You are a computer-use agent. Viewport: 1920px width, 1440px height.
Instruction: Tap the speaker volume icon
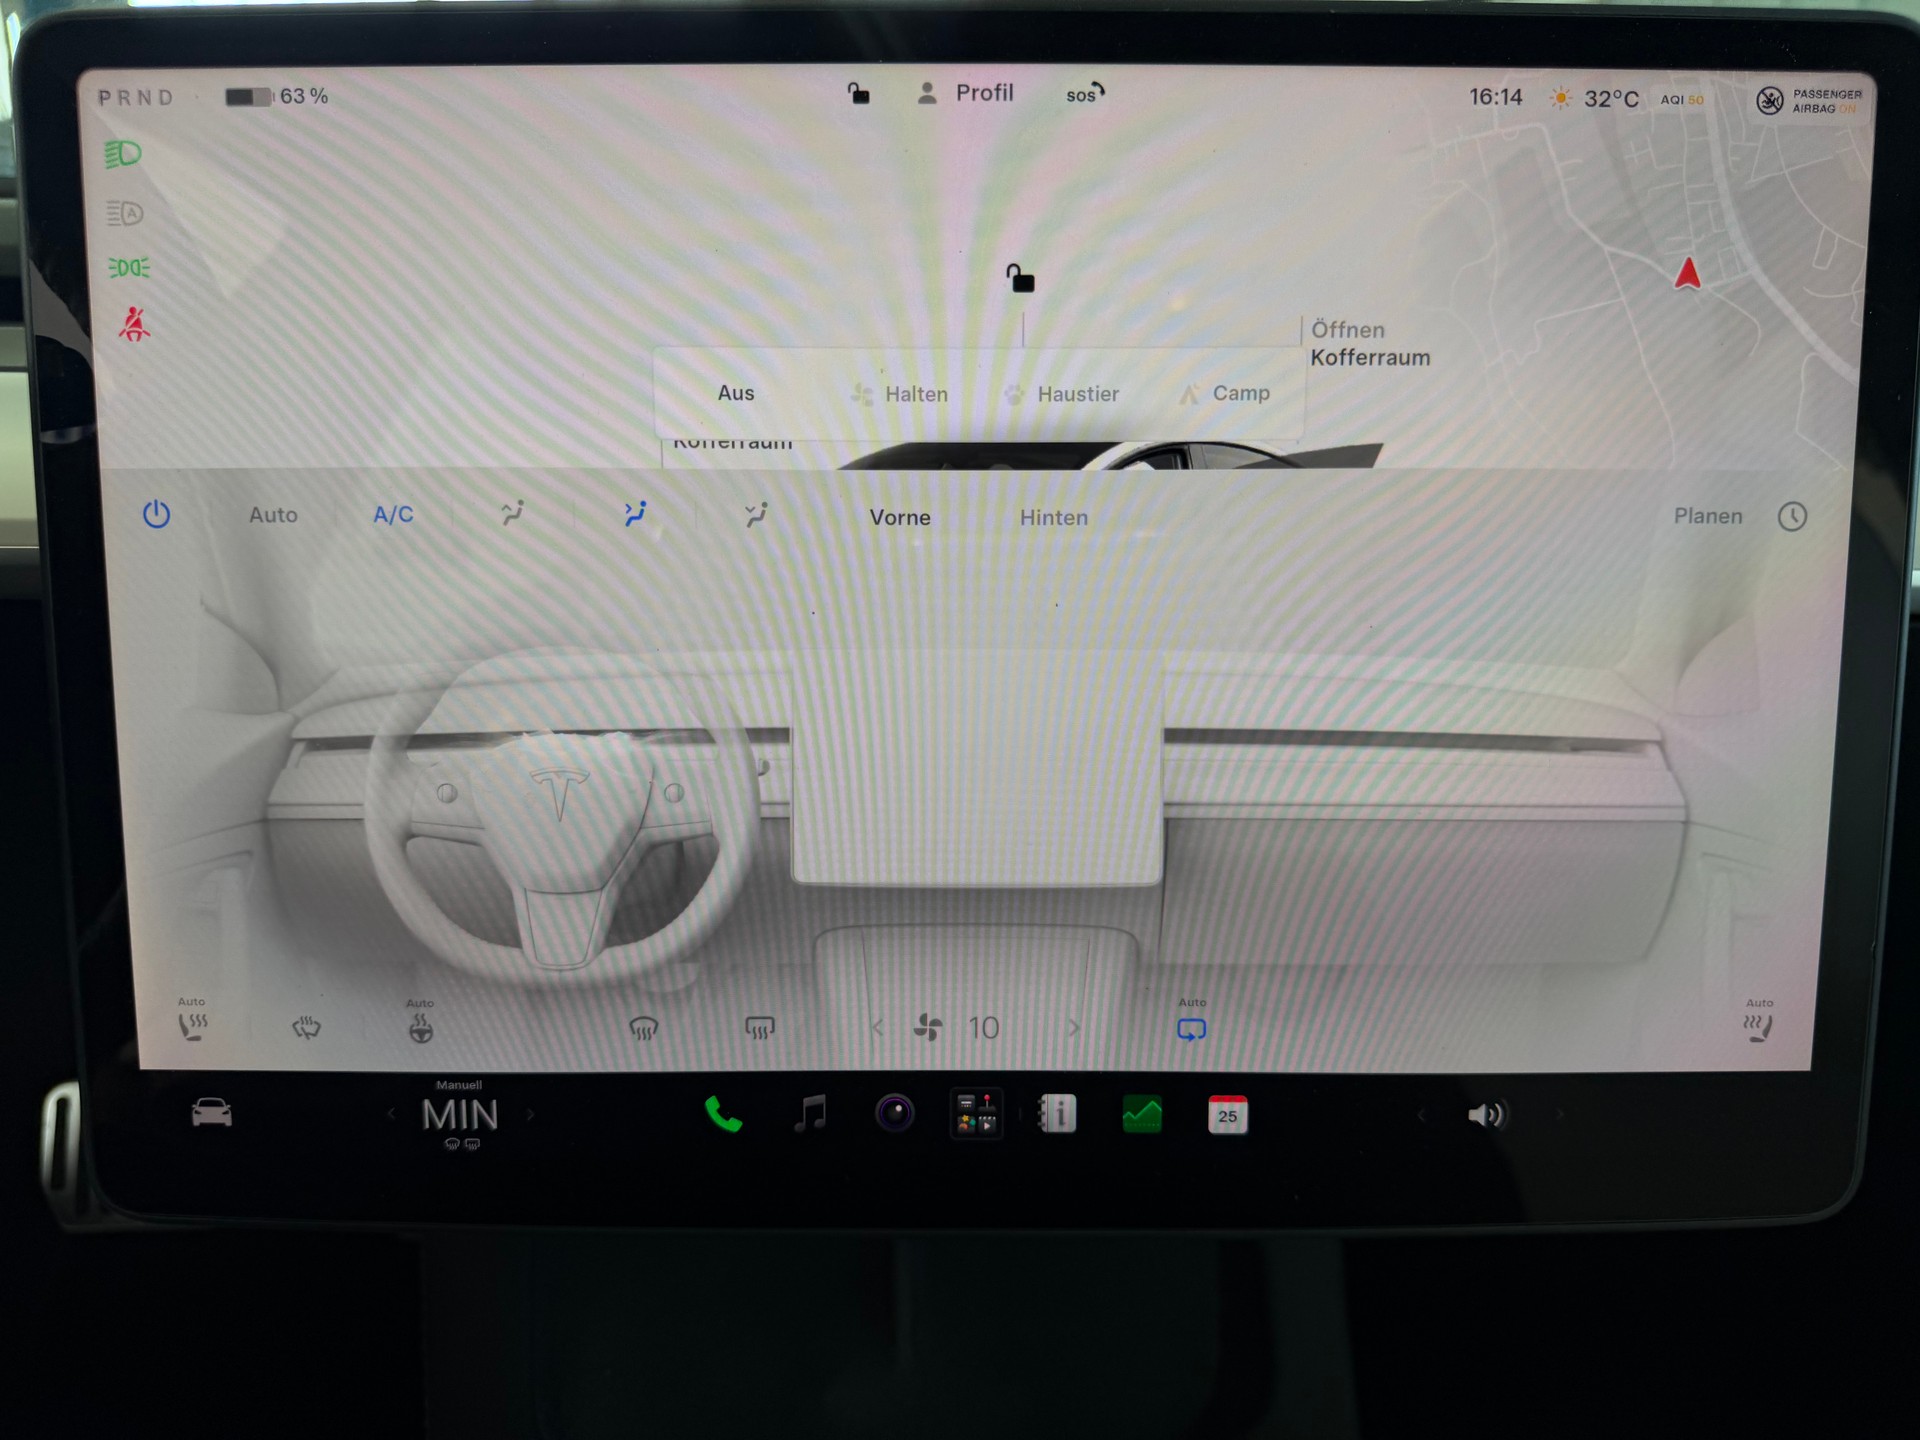(x=1486, y=1115)
